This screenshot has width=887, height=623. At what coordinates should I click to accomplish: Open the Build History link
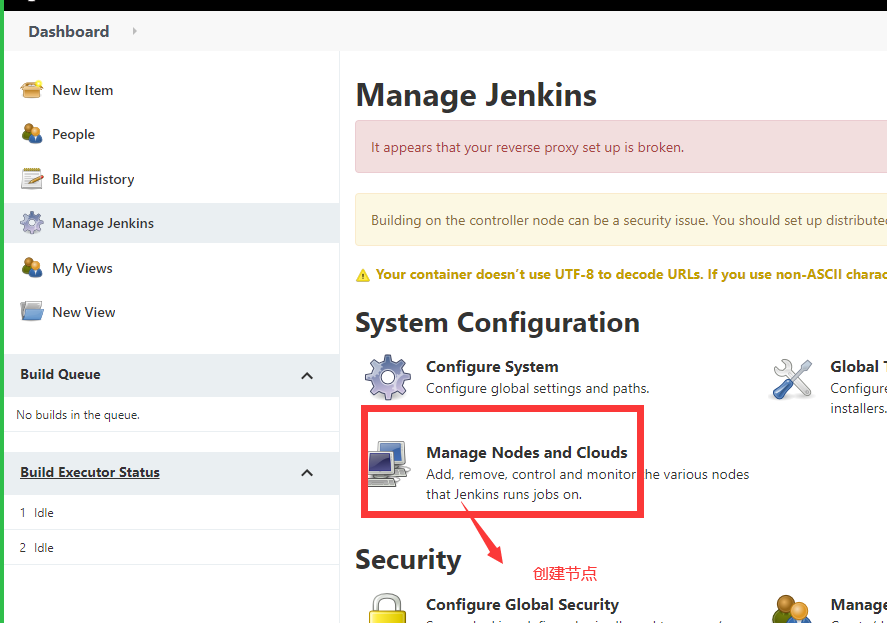[x=93, y=179]
